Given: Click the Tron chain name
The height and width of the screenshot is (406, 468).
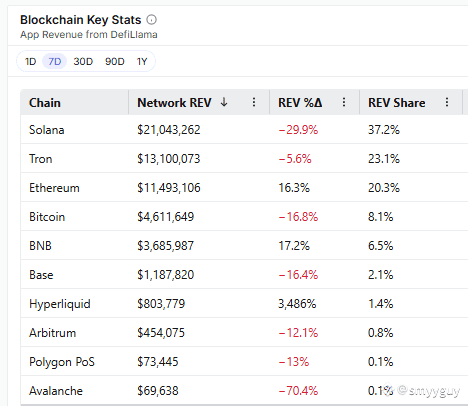Looking at the screenshot, I should 41,159.
